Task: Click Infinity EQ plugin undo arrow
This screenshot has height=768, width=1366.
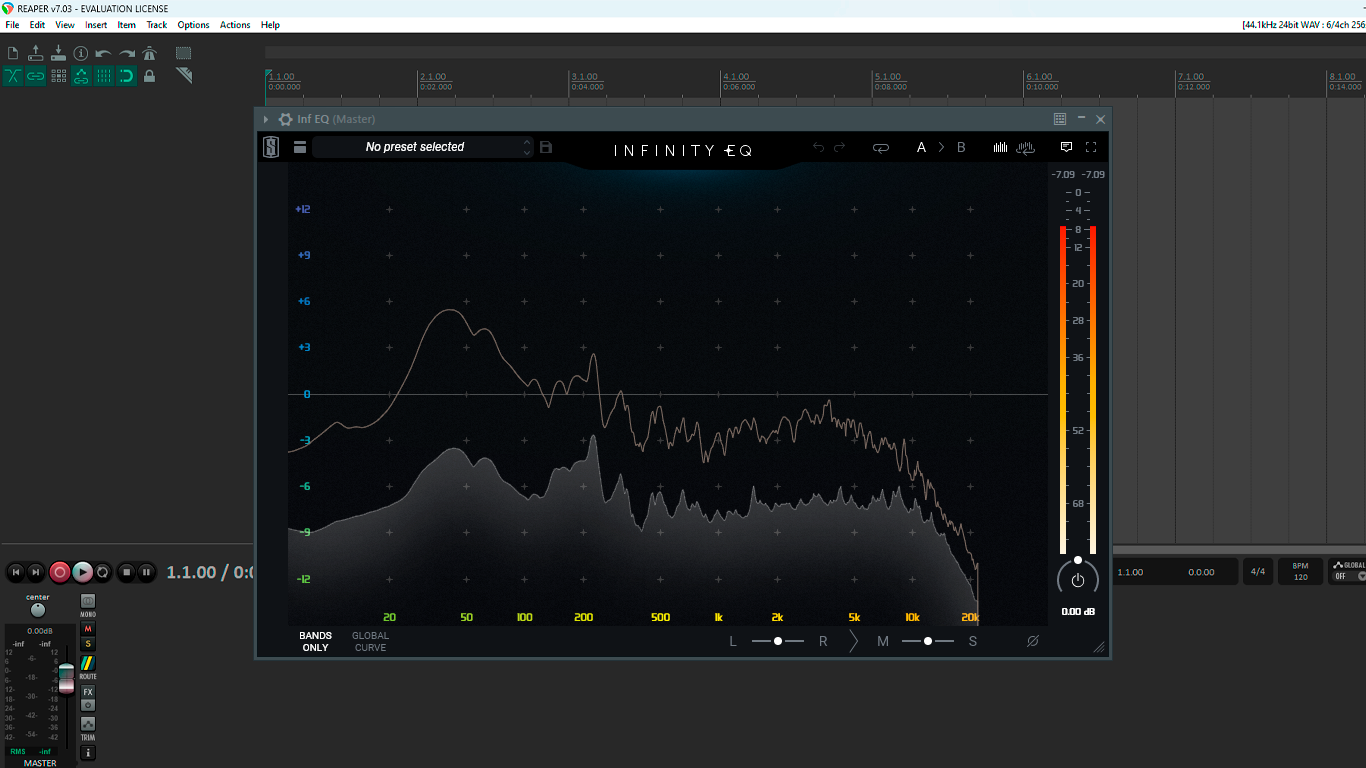Action: tap(818, 147)
